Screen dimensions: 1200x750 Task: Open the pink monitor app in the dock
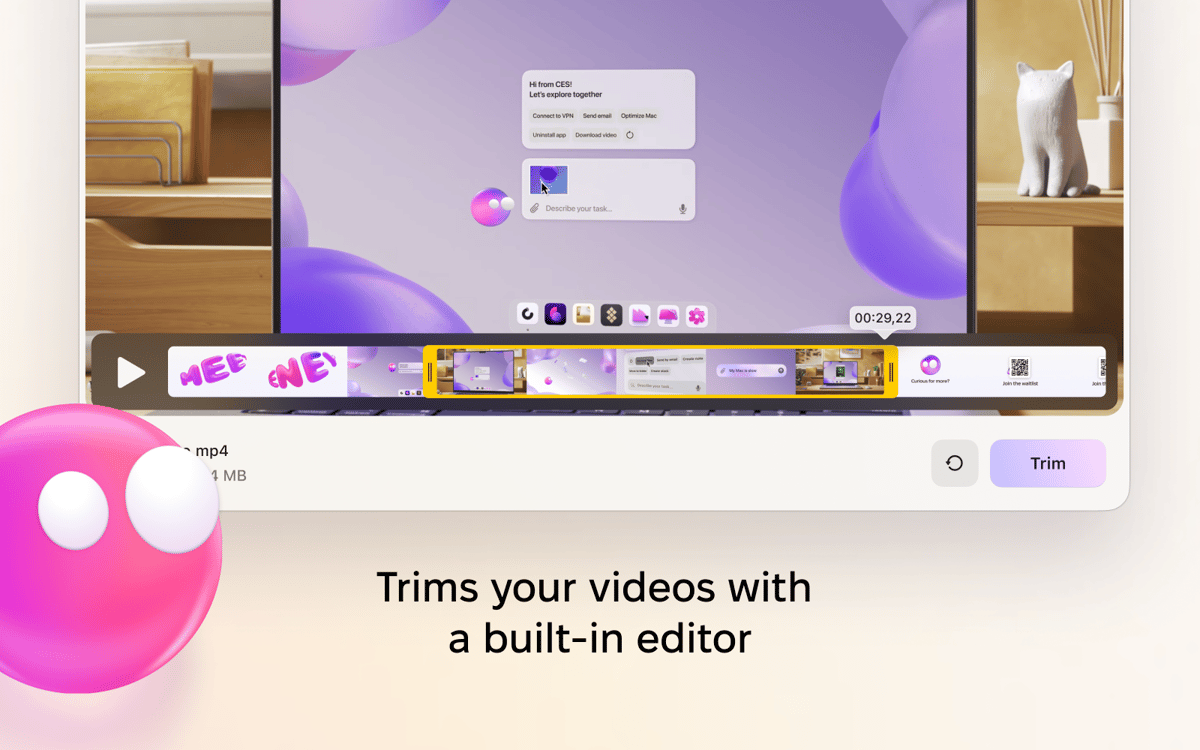(668, 316)
